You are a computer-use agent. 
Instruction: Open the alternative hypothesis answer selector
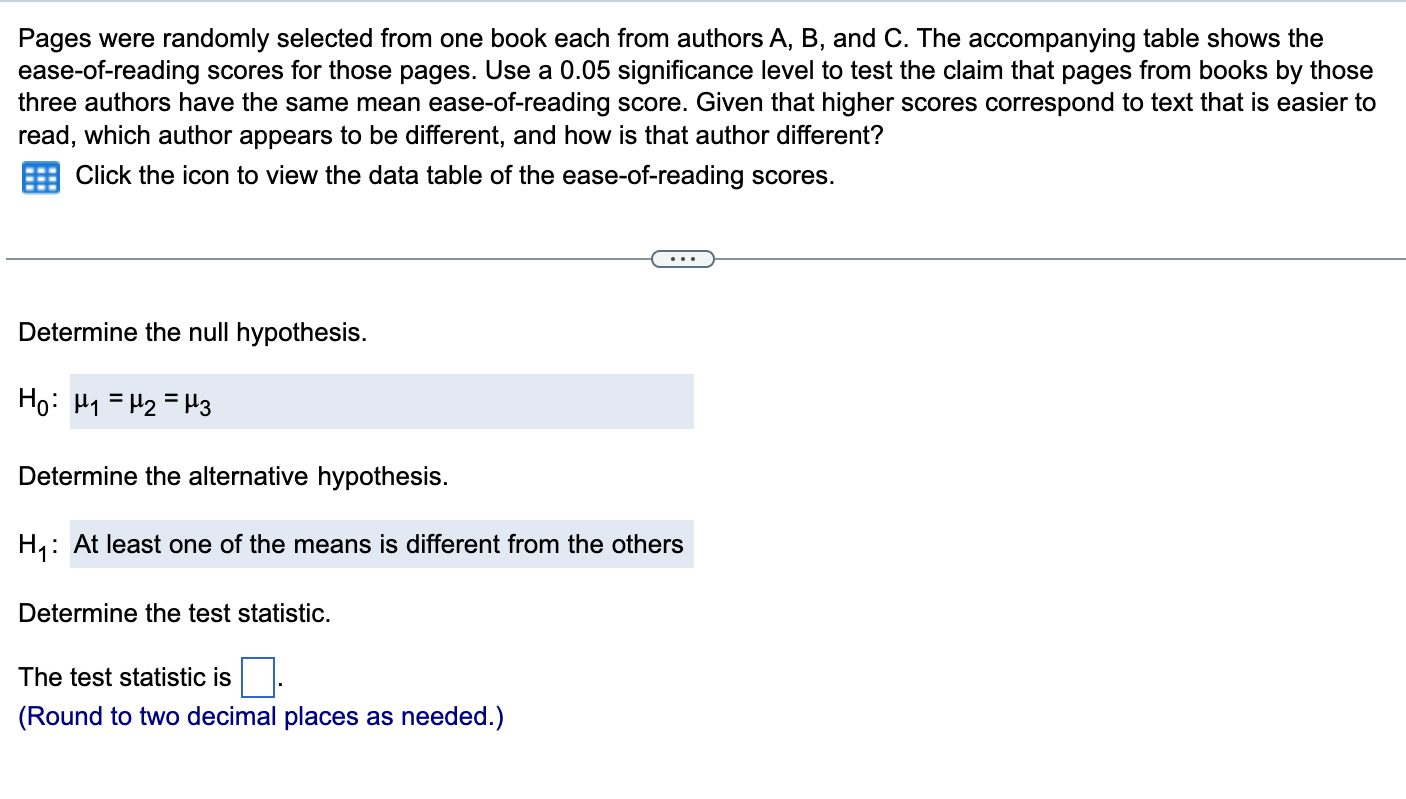(380, 544)
